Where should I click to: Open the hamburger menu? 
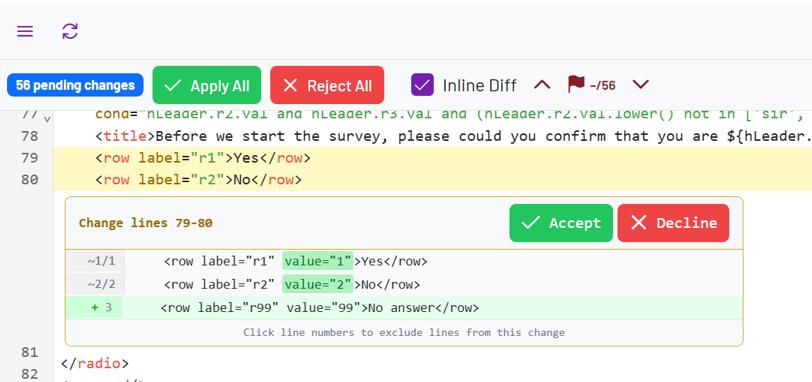25,31
